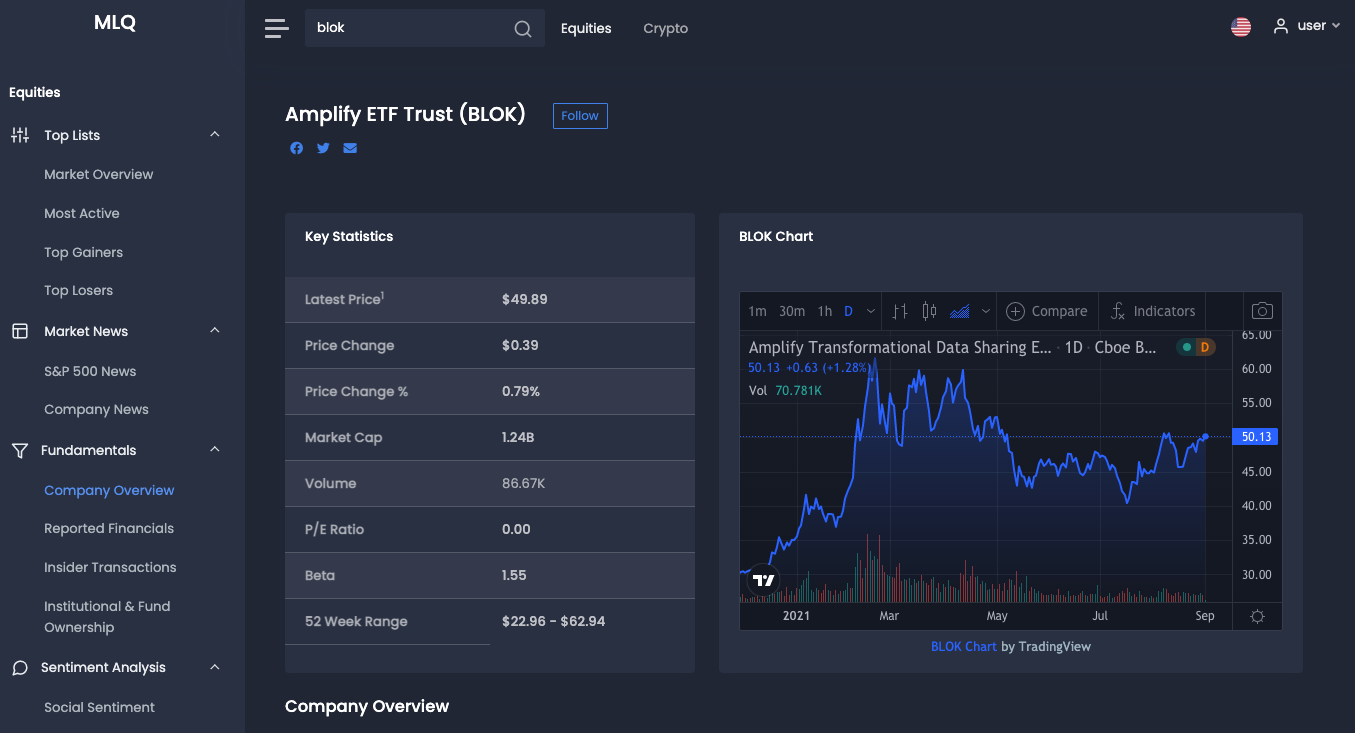Open Institutional & Fund Ownership
1355x733 pixels.
tap(107, 617)
